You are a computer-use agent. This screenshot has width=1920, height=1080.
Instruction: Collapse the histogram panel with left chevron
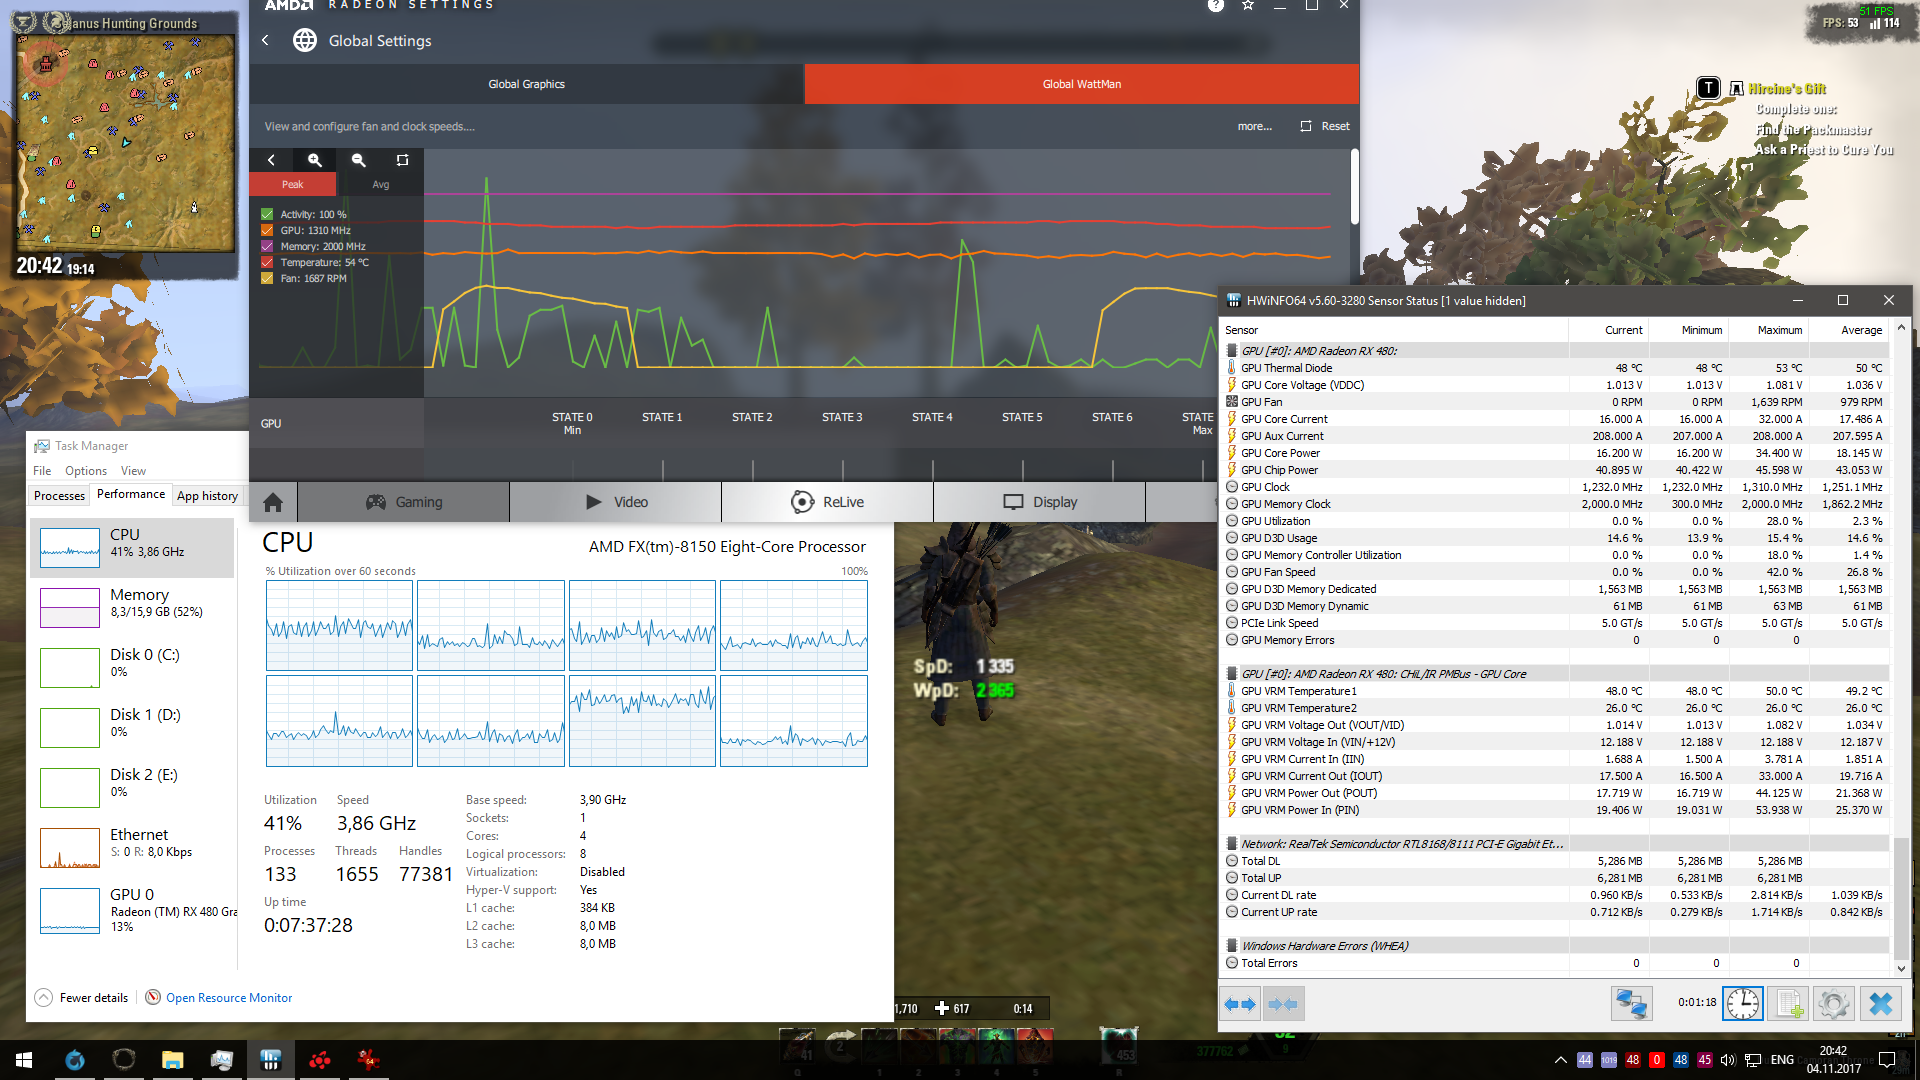(271, 160)
